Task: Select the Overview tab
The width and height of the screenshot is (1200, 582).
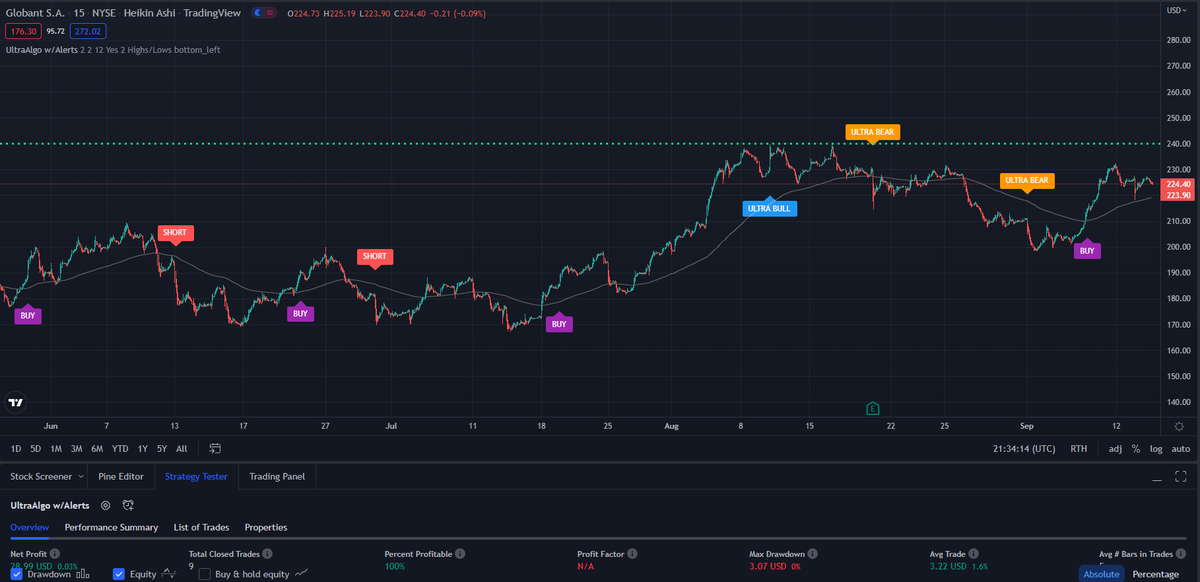Action: [x=30, y=527]
